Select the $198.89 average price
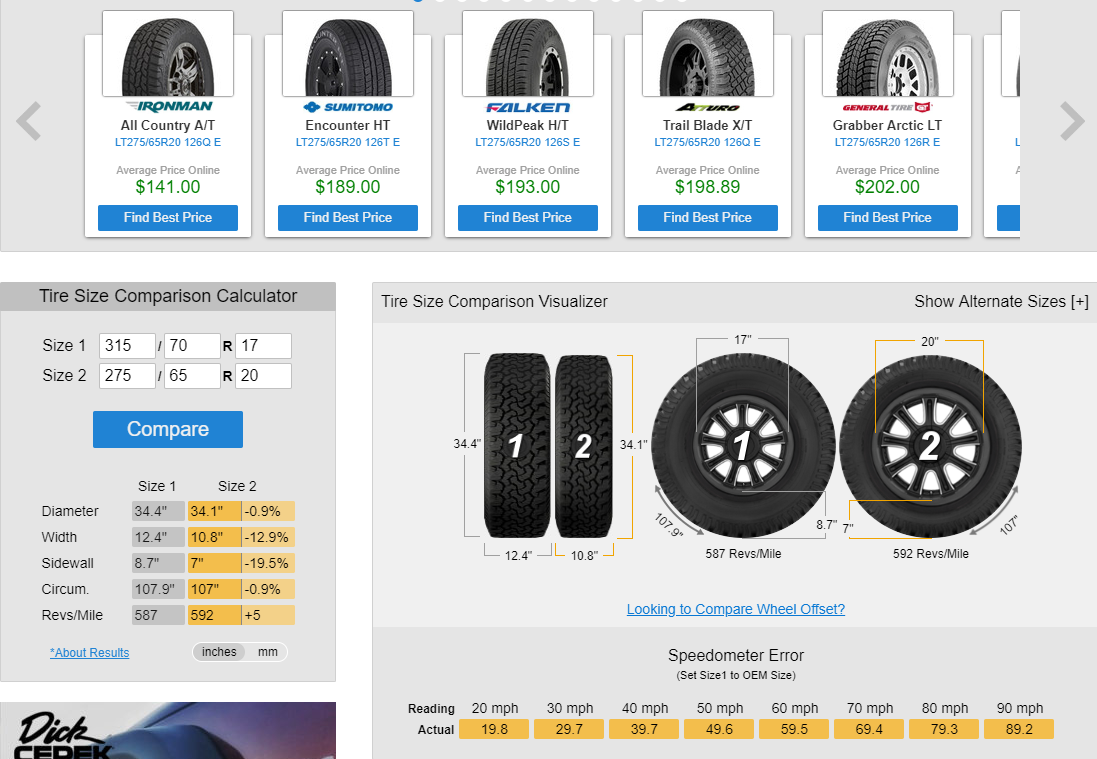This screenshot has width=1097, height=759. point(707,187)
